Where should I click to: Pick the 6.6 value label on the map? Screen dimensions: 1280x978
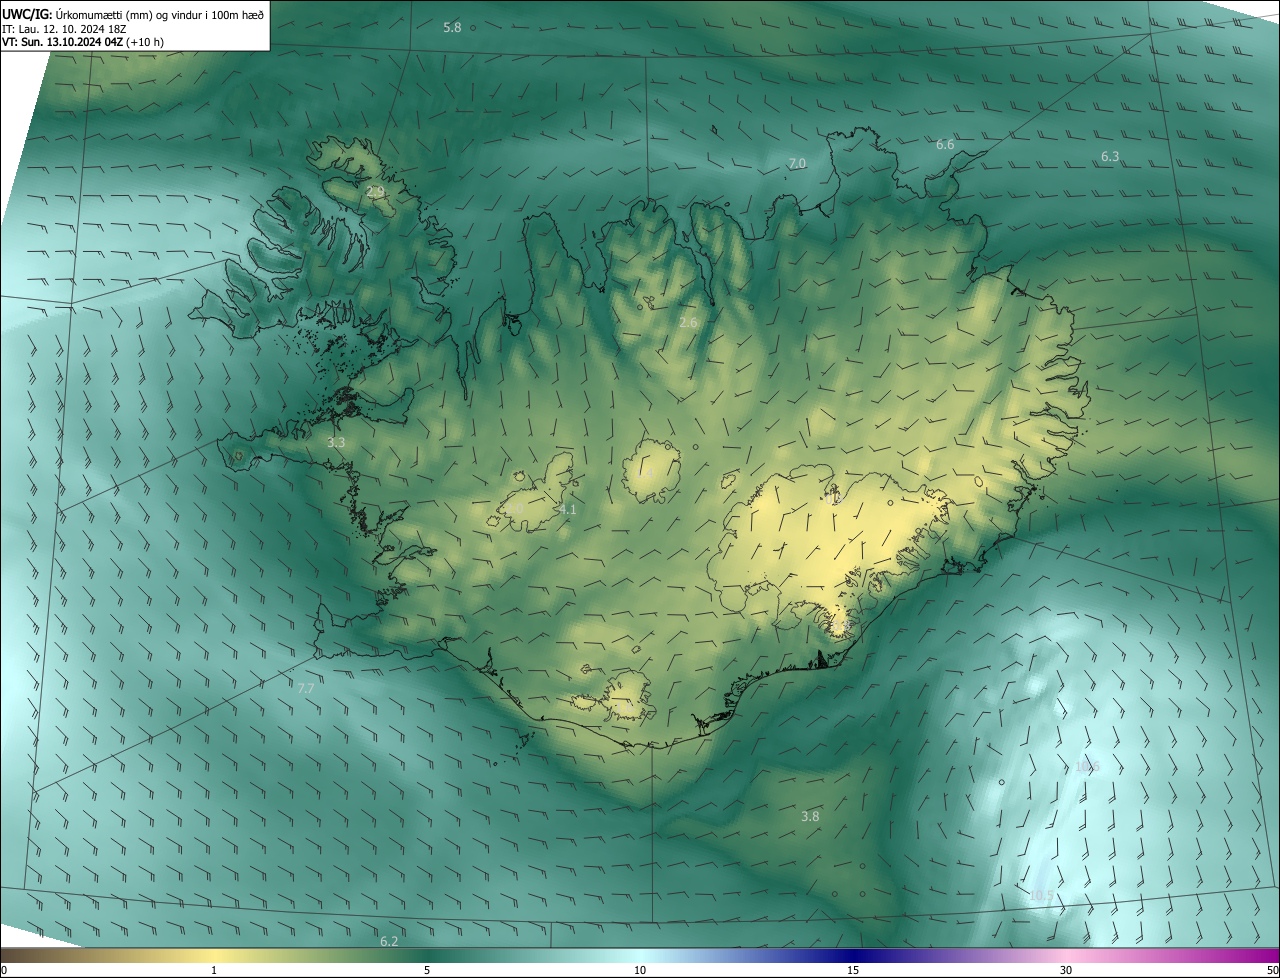tap(945, 145)
